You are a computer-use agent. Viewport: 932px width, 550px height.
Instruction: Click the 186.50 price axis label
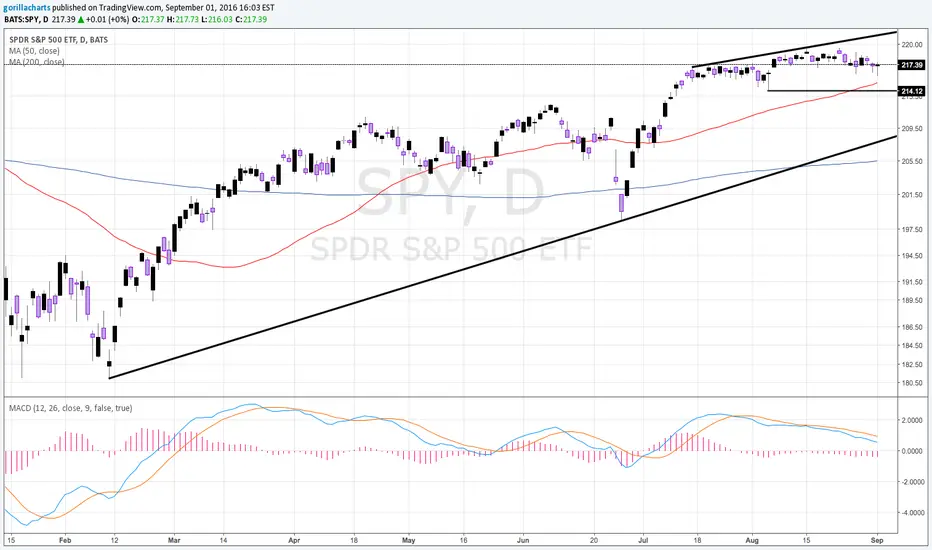[912, 327]
